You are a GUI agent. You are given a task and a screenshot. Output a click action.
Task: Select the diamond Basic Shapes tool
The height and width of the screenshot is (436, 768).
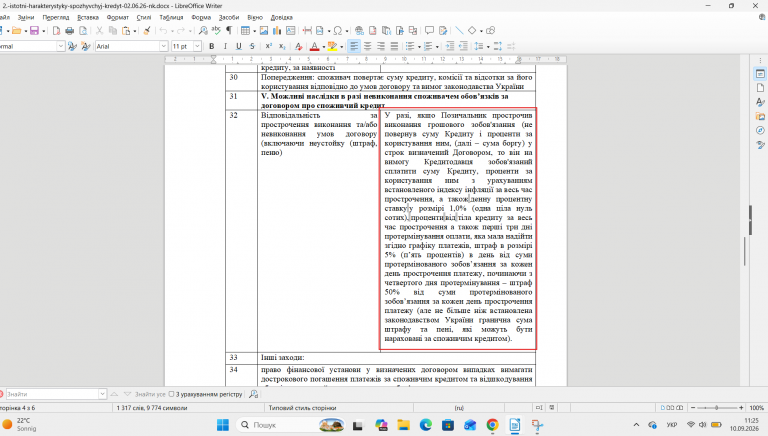pyautogui.click(x=472, y=31)
